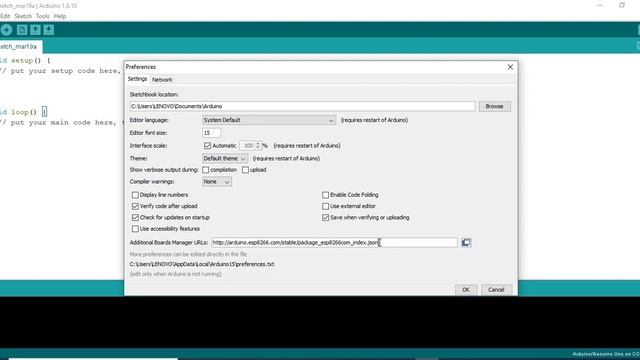The height and width of the screenshot is (360, 640).
Task: Confirm preferences with OK button
Action: coord(466,290)
